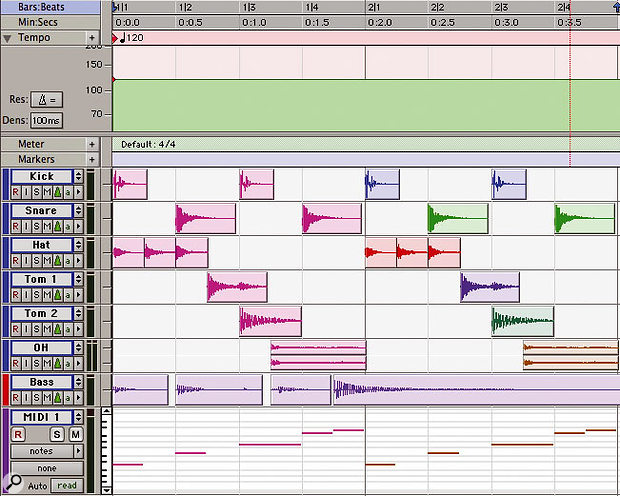The width and height of the screenshot is (620, 496).
Task: Open the Dens 100ms density selector
Action: tap(46, 120)
